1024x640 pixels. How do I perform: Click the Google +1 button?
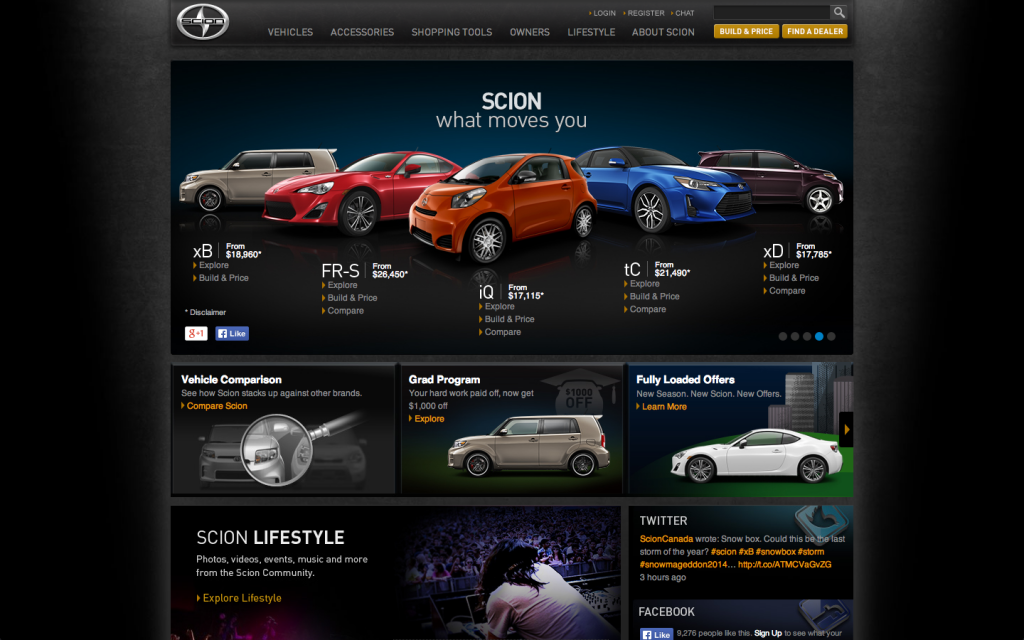click(196, 334)
